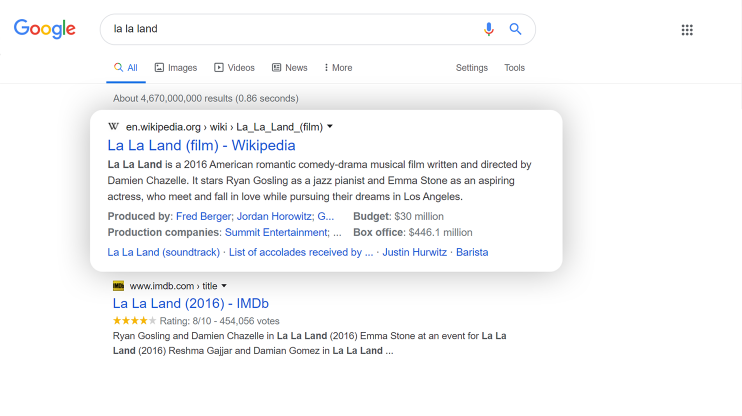This screenshot has height=416, width=742.
Task: Start voice search with microphone icon
Action: tap(489, 29)
